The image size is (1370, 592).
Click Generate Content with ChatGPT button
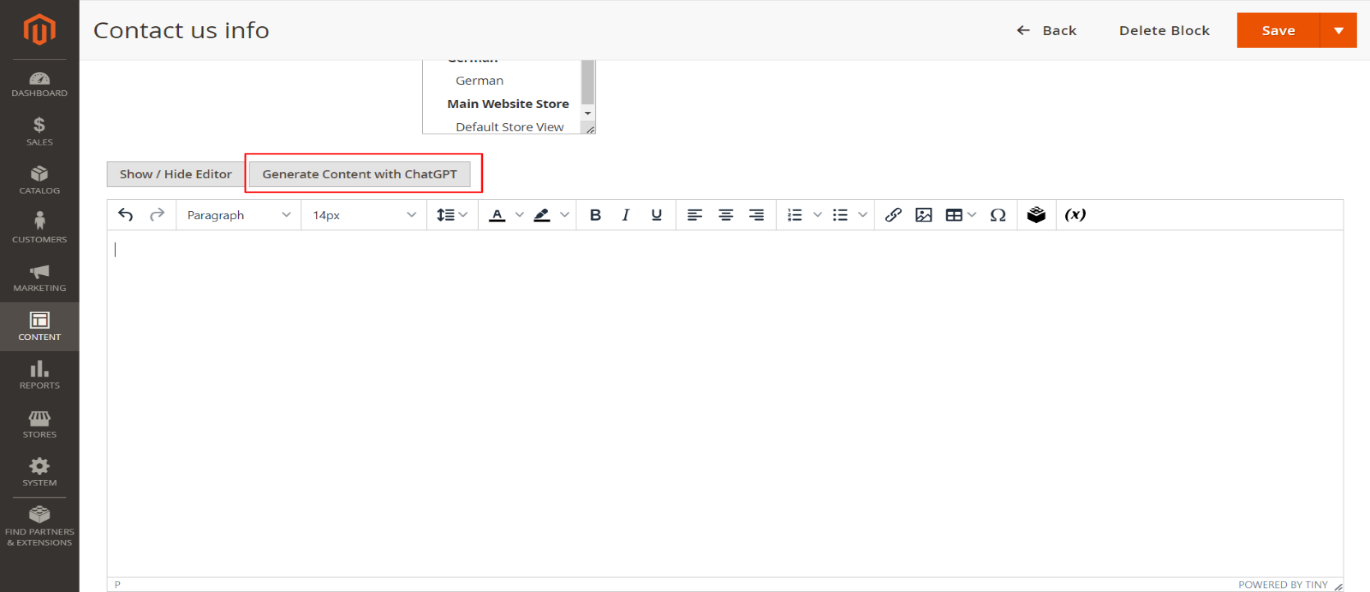359,174
